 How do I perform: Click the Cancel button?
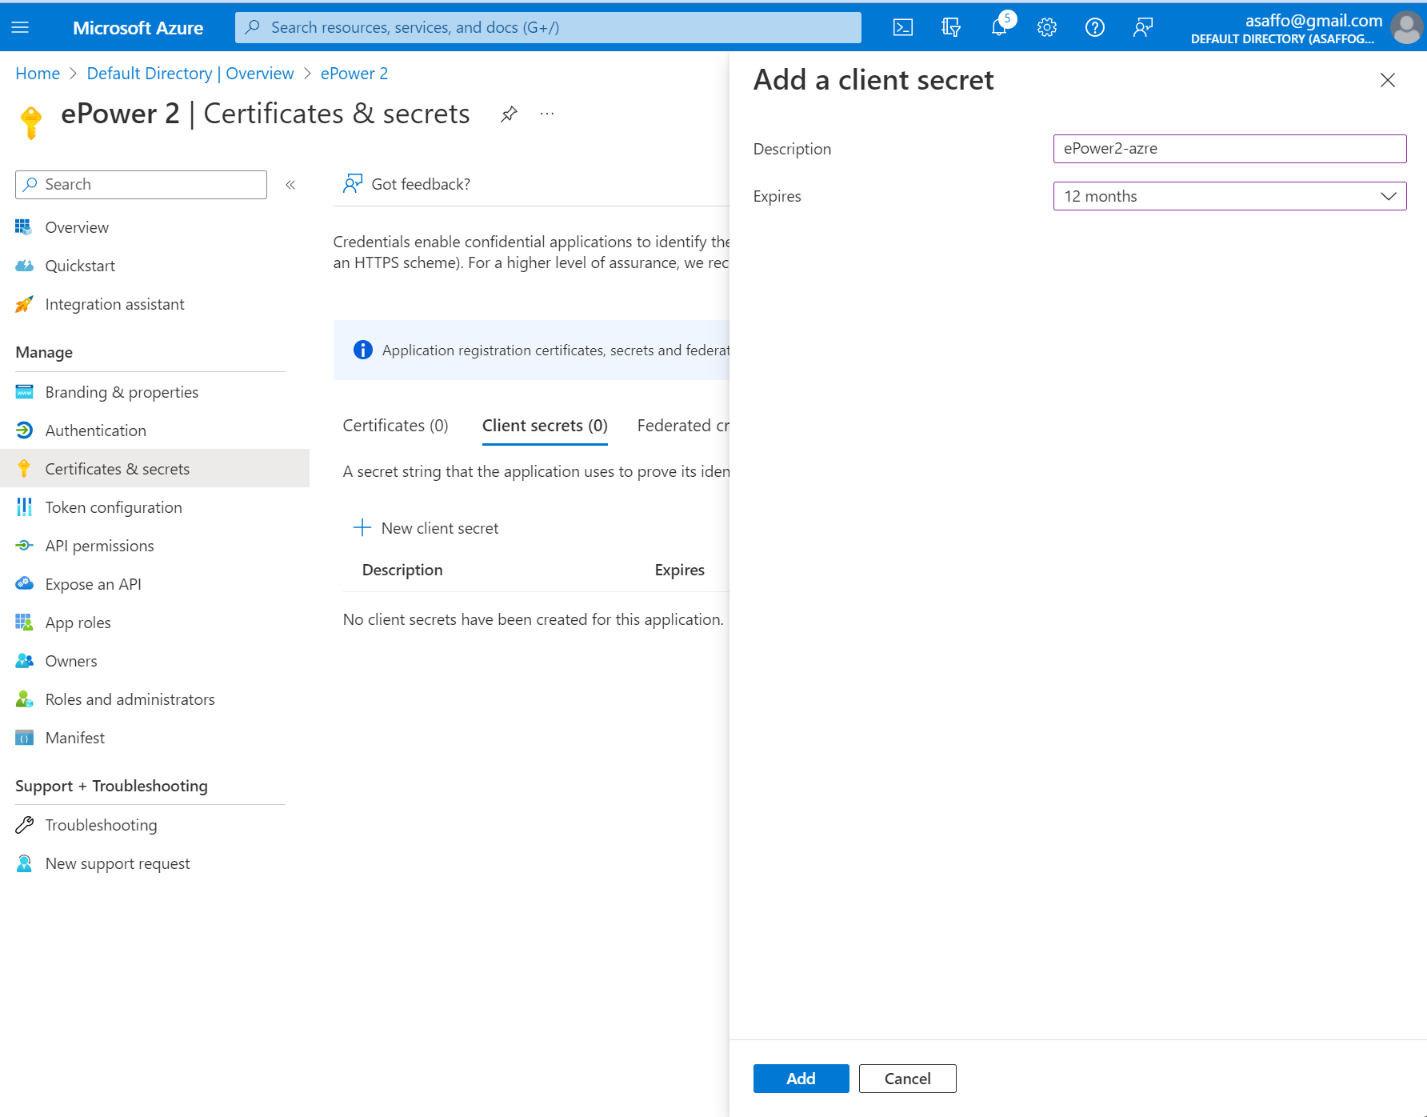(x=907, y=1078)
